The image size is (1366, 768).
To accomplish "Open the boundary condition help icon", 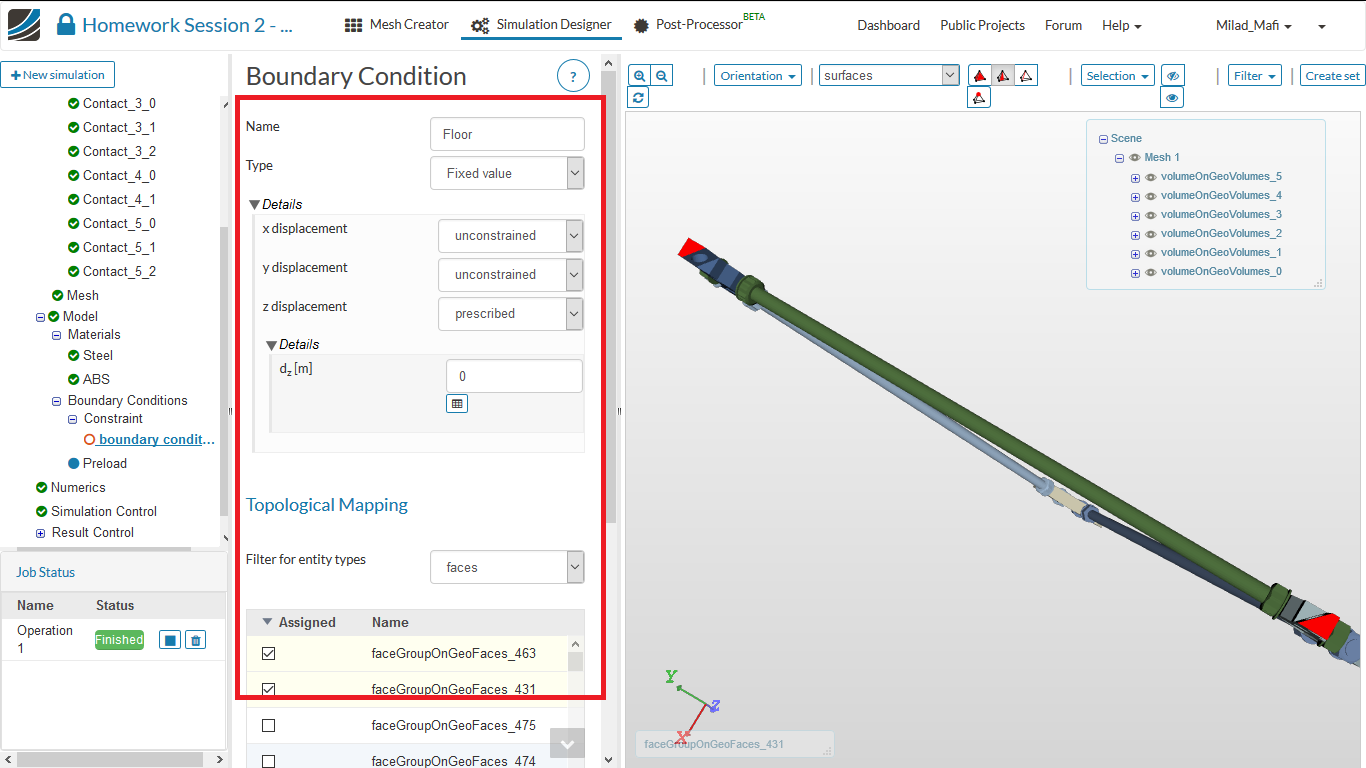I will point(573,76).
